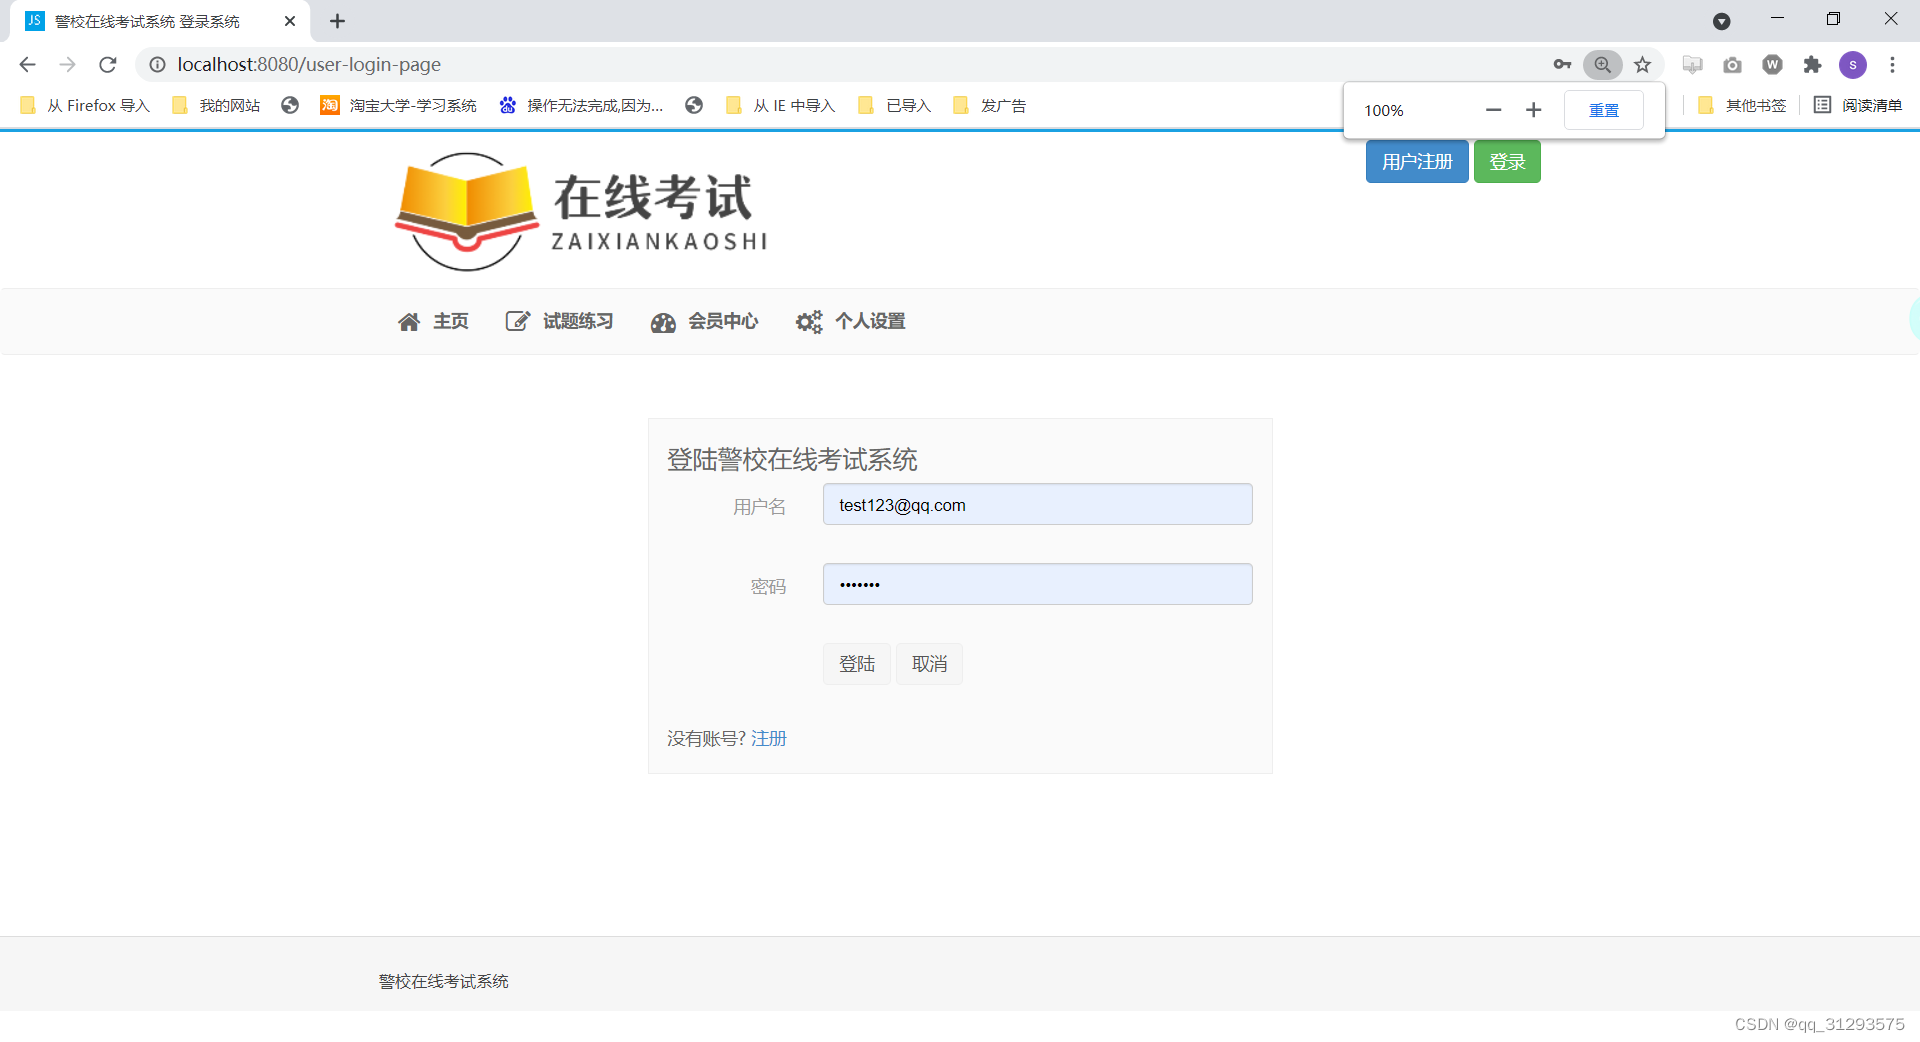Click the grayed media extension icon
Viewport: 1920px width, 1042px height.
pyautogui.click(x=1692, y=65)
